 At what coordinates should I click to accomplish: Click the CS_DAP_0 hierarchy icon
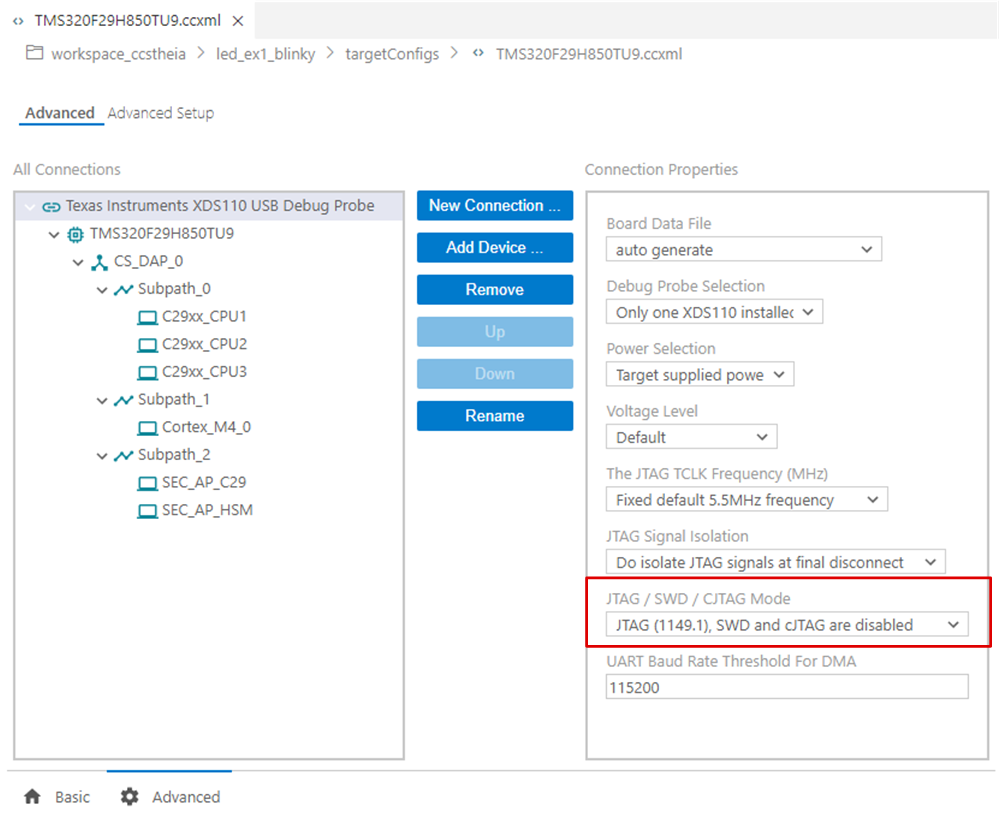[99, 262]
